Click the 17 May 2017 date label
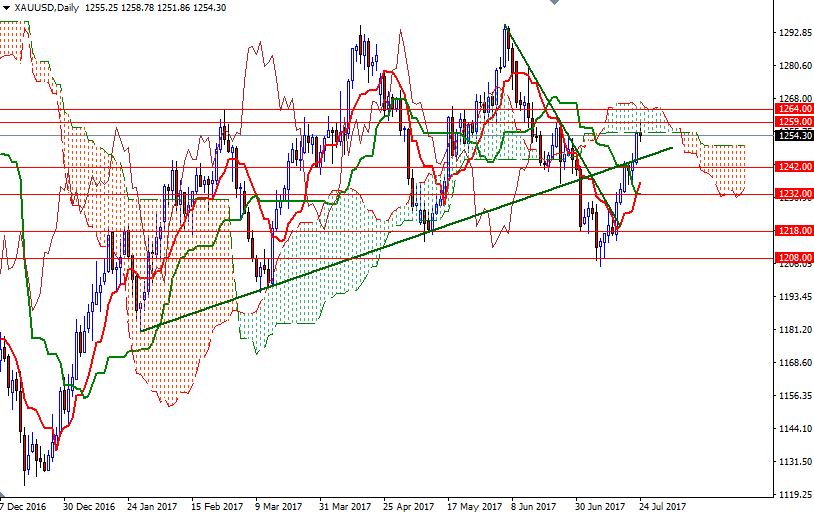This screenshot has width=814, height=514. (474, 506)
